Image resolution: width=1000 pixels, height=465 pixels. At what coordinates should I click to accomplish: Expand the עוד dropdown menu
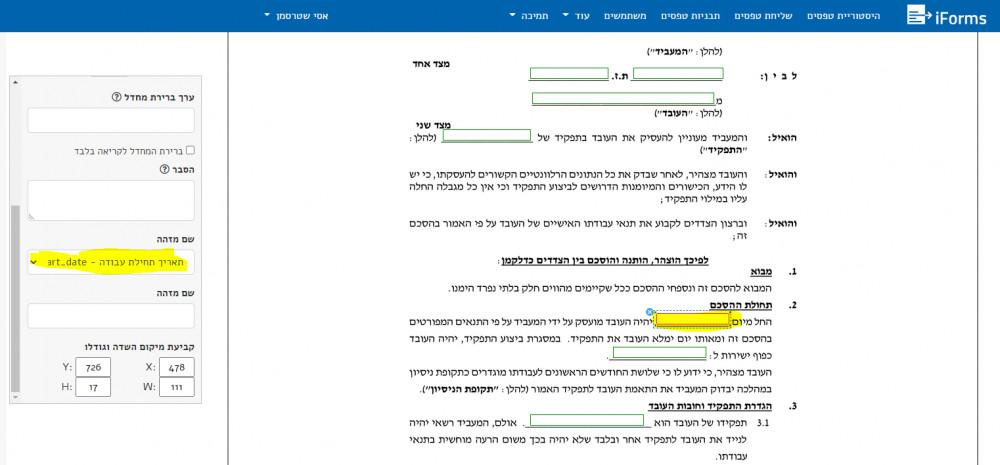577,15
